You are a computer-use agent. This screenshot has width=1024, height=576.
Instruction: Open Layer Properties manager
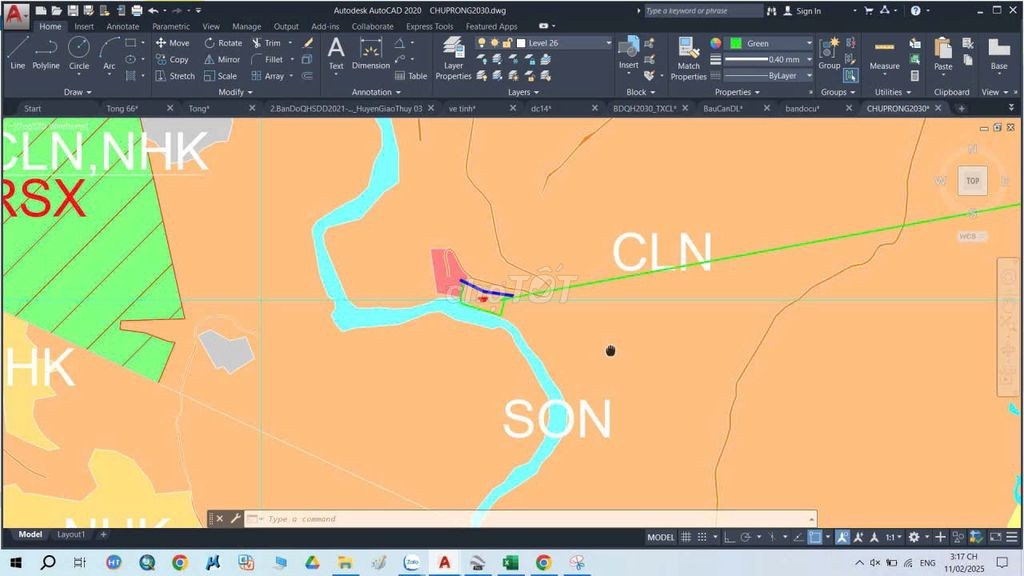click(453, 59)
